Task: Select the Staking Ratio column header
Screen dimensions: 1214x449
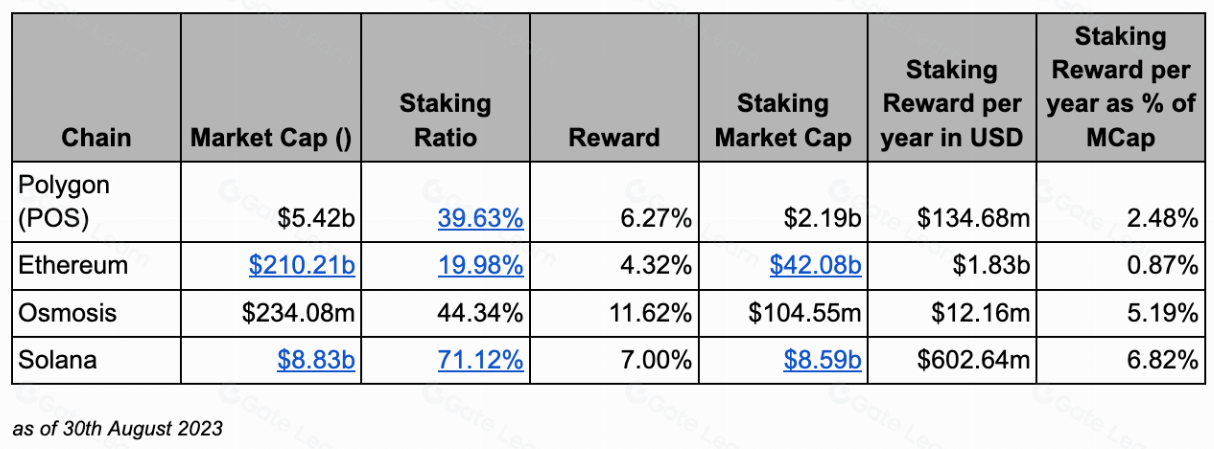Action: point(445,120)
